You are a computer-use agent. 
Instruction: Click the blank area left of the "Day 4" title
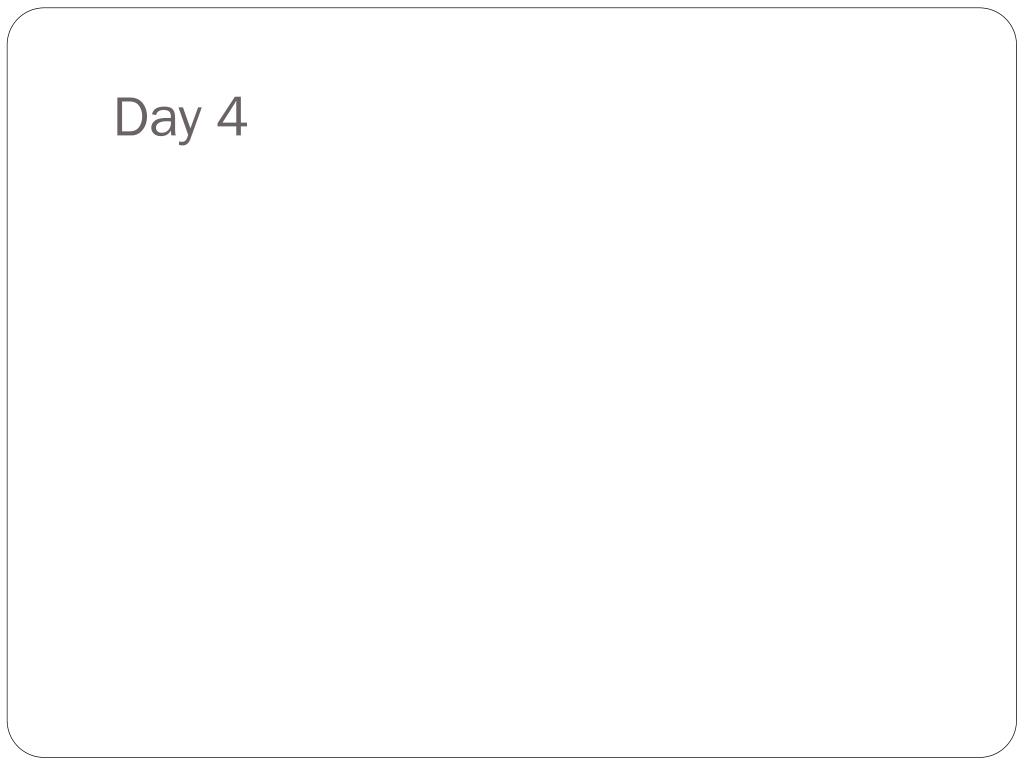point(62,118)
